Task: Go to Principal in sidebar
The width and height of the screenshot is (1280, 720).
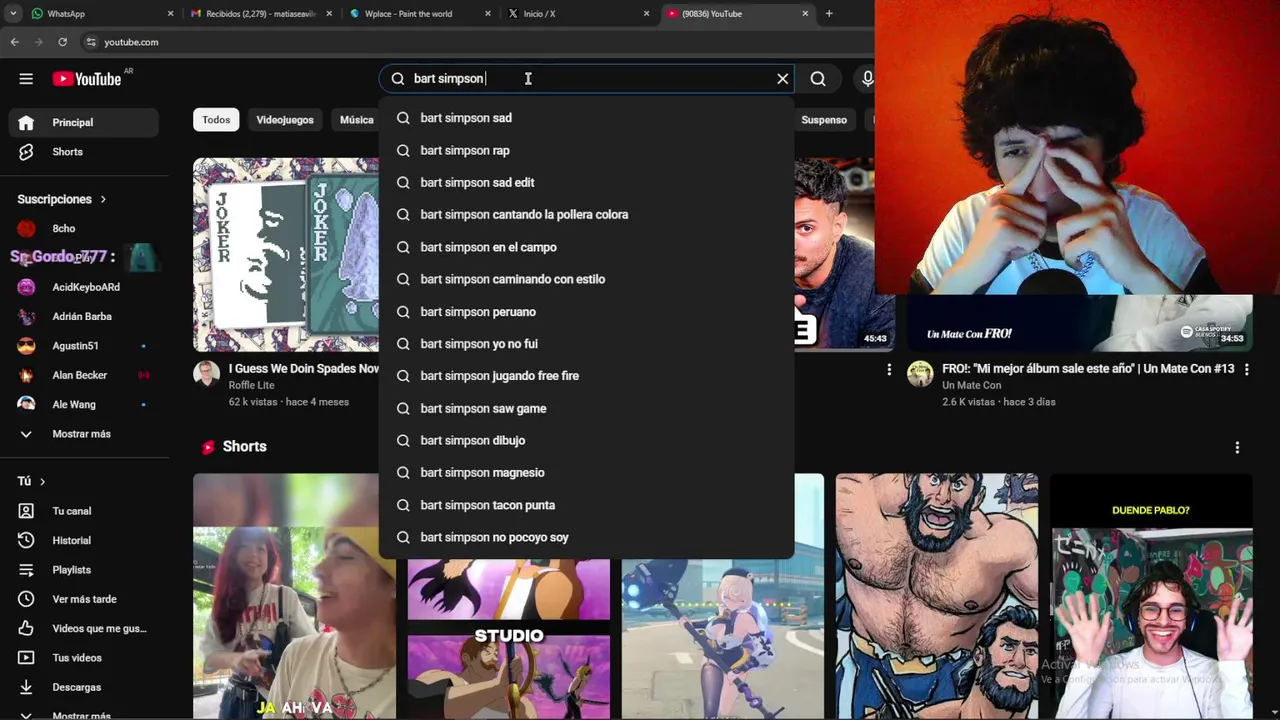Action: pos(84,122)
